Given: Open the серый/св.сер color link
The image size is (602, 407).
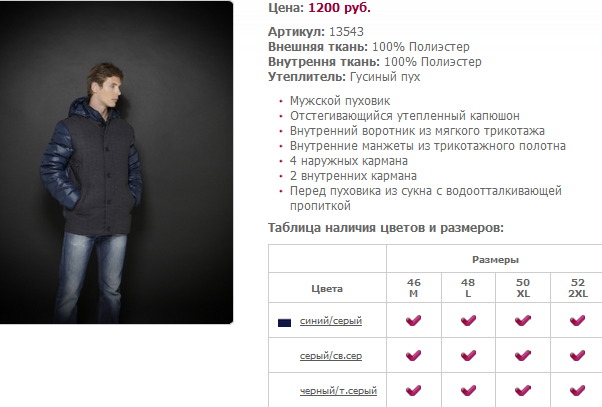Looking at the screenshot, I should click(x=337, y=356).
